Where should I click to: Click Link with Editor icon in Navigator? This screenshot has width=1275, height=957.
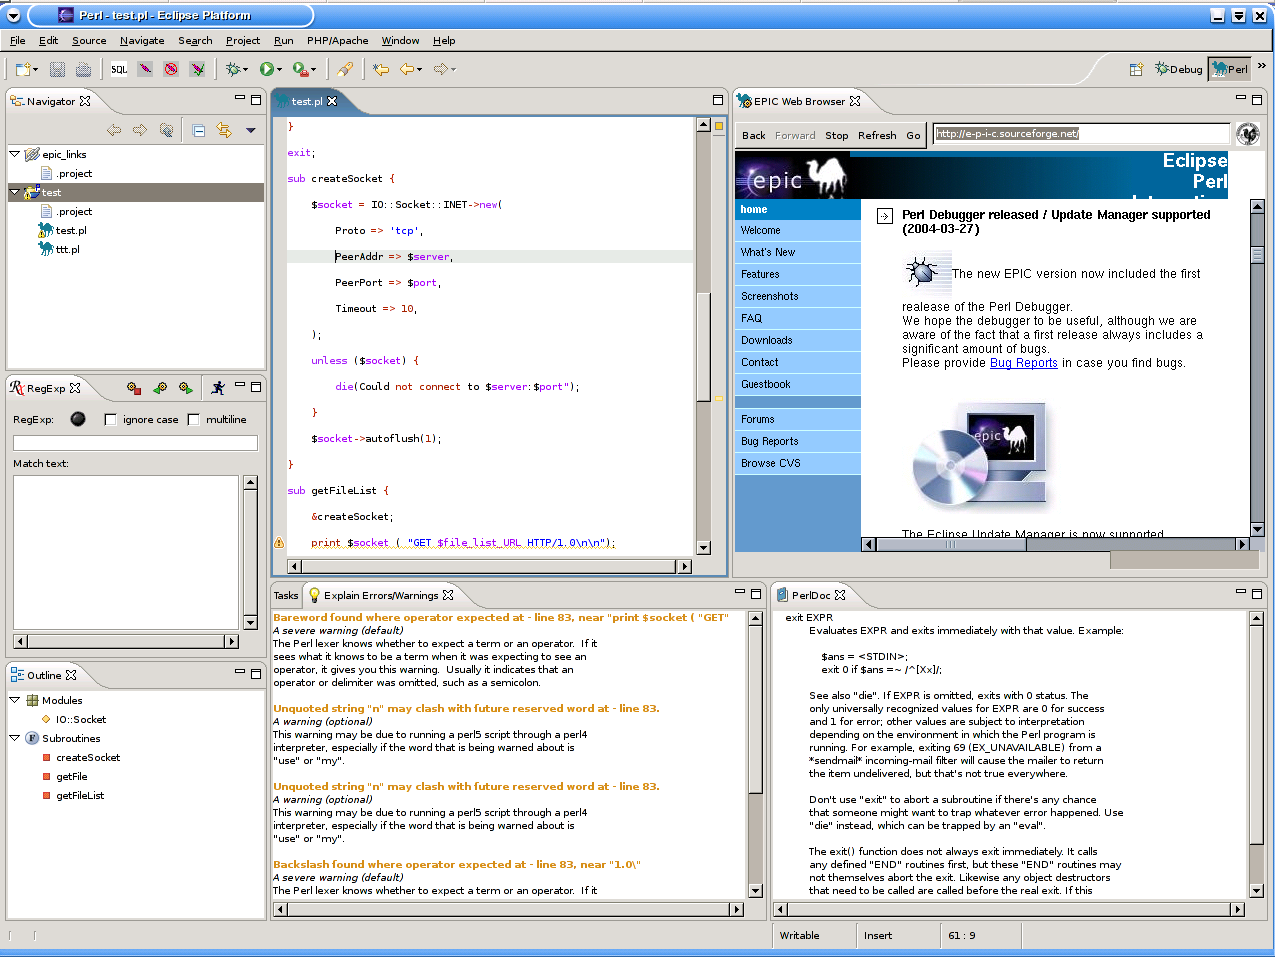pyautogui.click(x=223, y=130)
